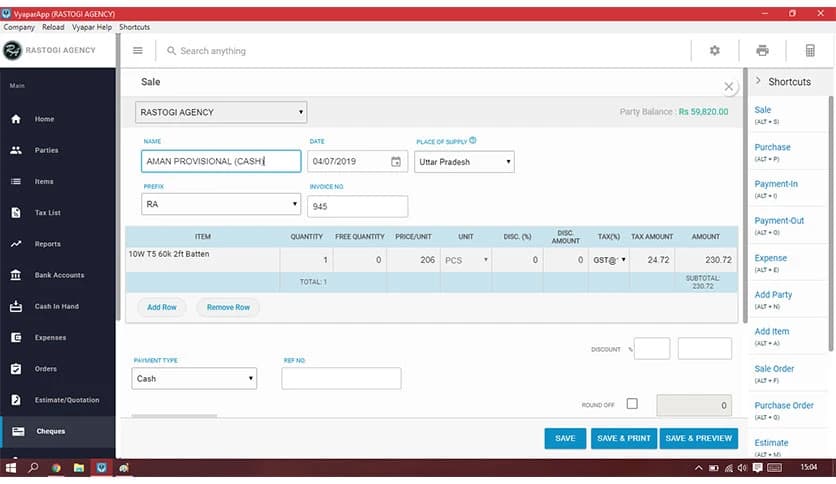Click the Shortcuts panel vertical scrollbar
This screenshot has height=484, width=836.
point(831,224)
